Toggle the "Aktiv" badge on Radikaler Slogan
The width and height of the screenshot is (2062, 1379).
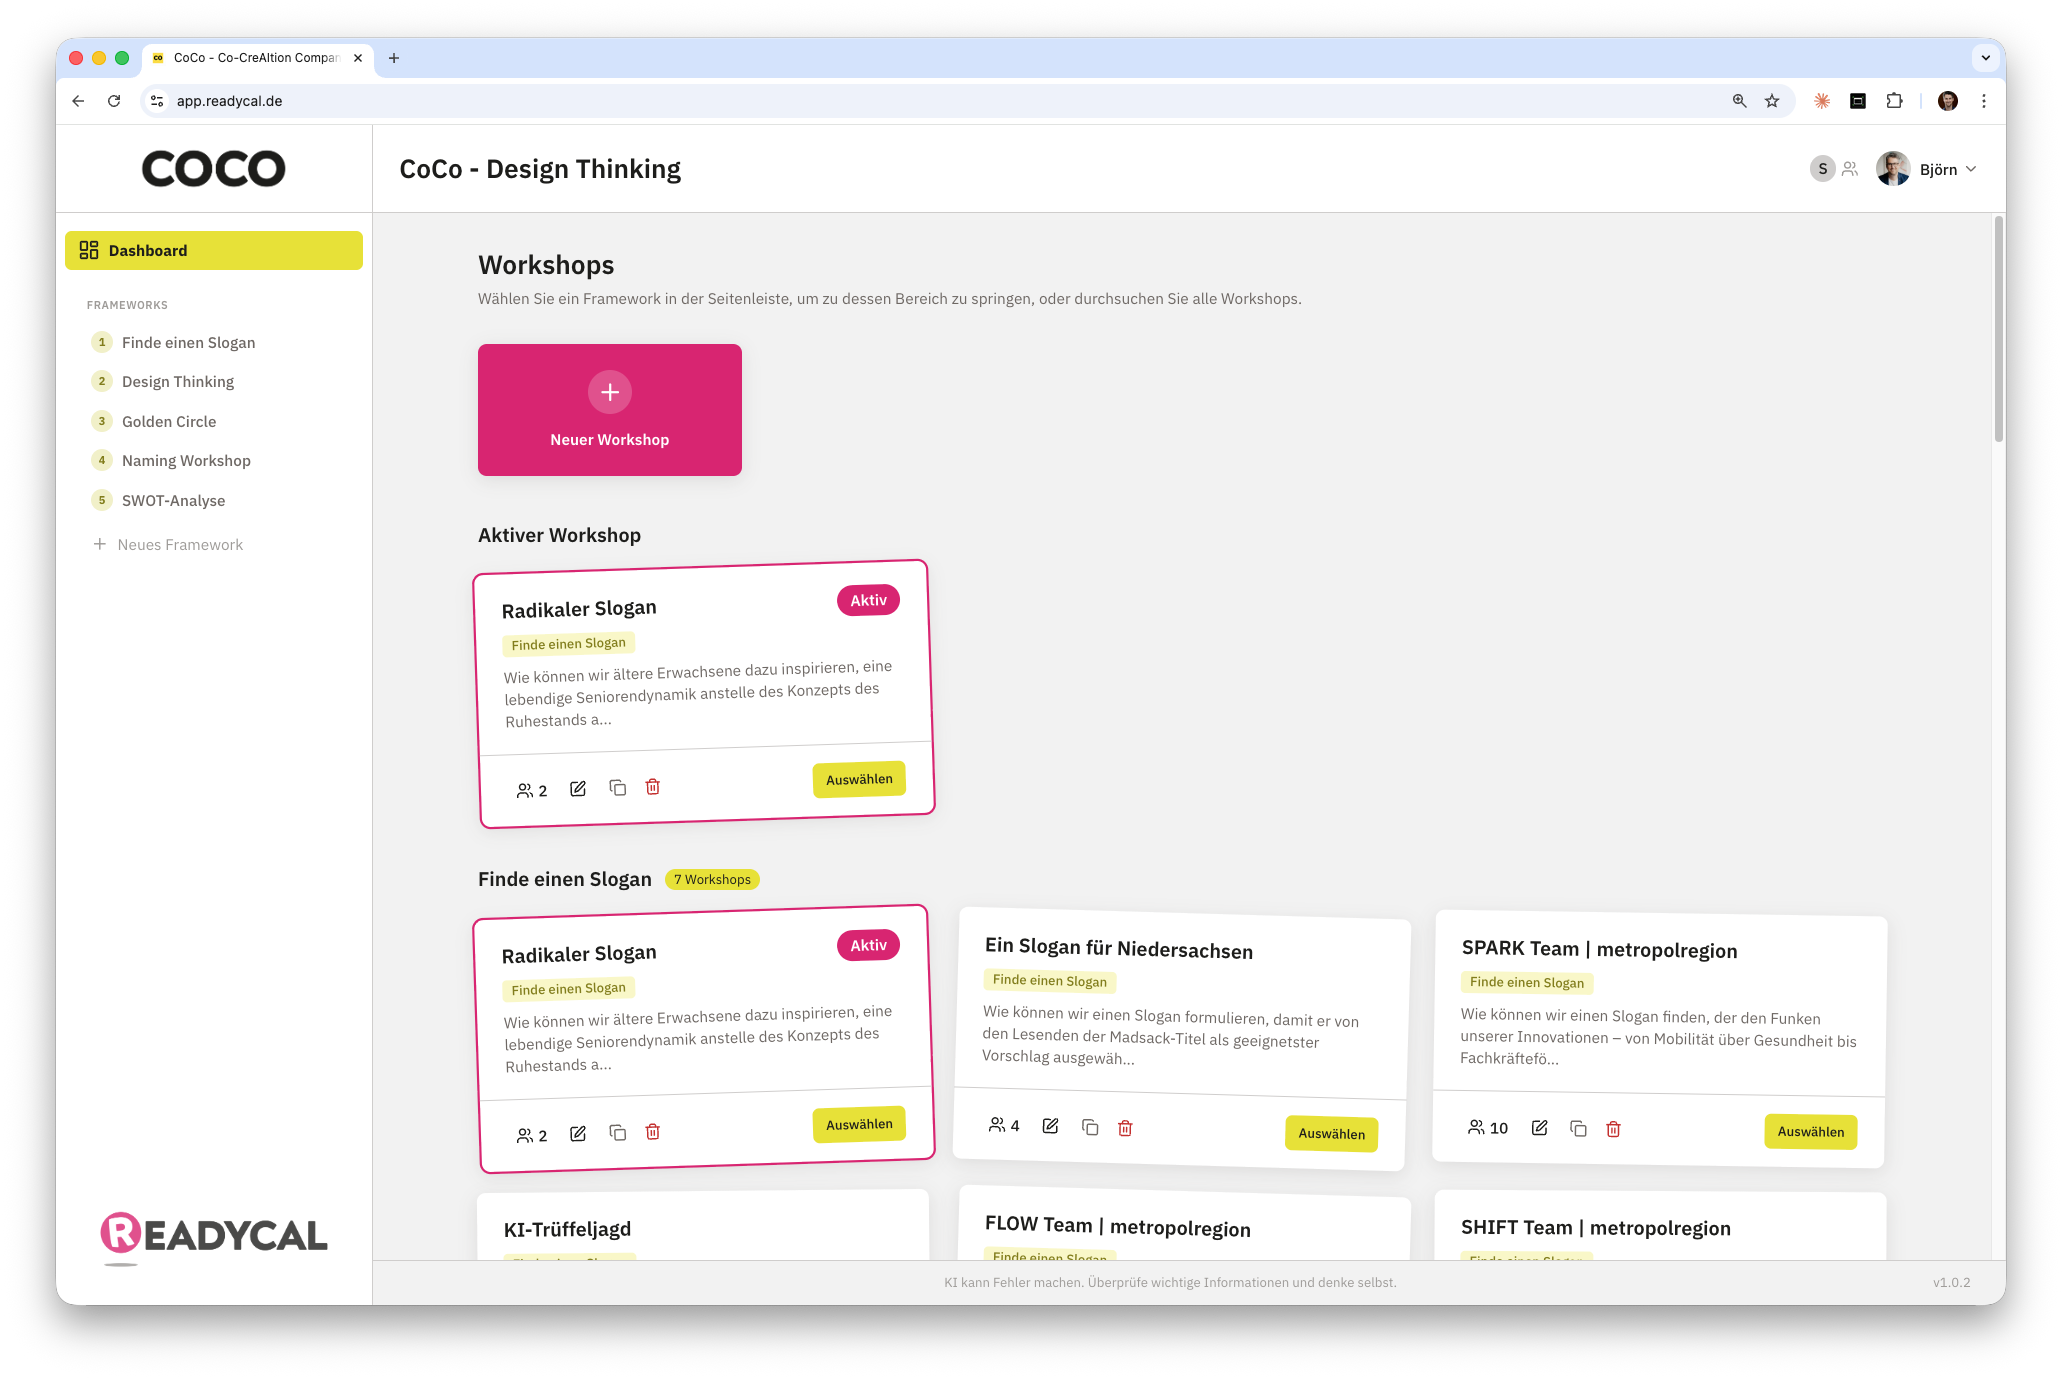[x=868, y=600]
